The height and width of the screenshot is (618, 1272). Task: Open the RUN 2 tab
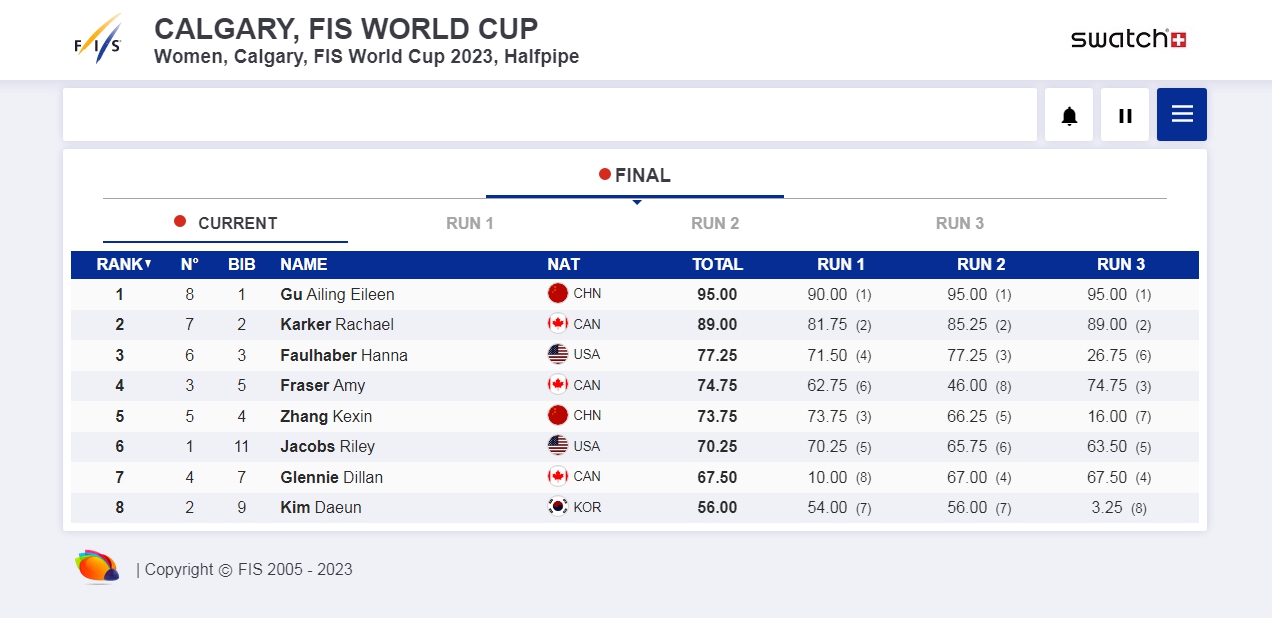pyautogui.click(x=715, y=223)
